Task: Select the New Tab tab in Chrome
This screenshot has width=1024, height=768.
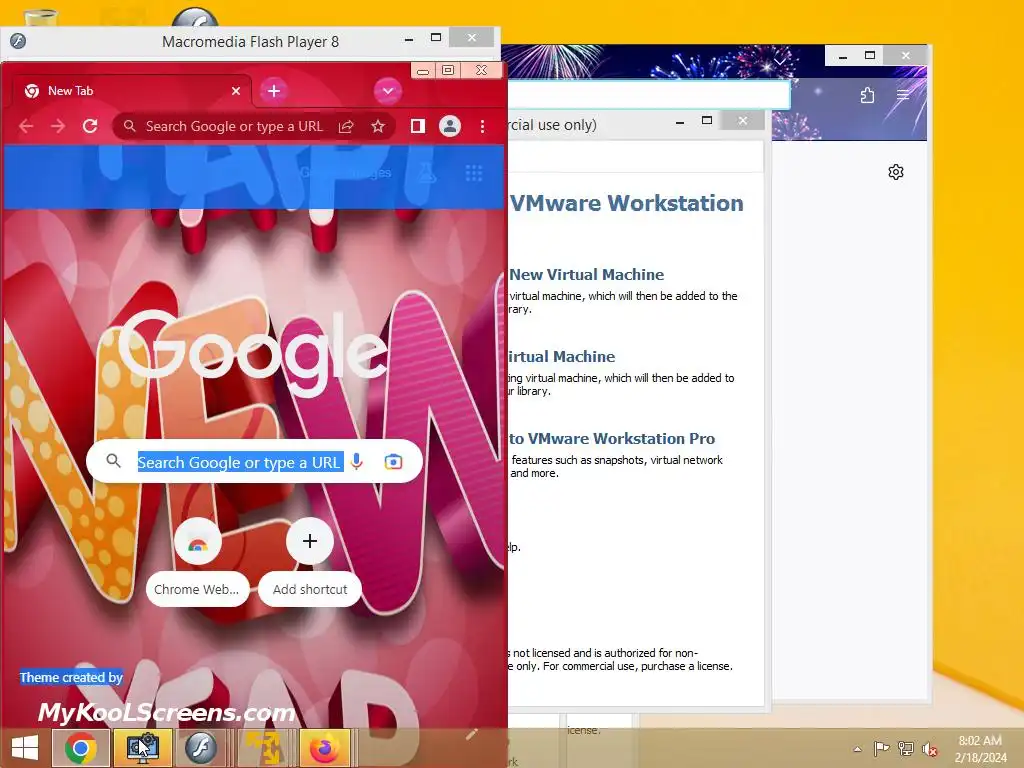Action: coord(131,91)
